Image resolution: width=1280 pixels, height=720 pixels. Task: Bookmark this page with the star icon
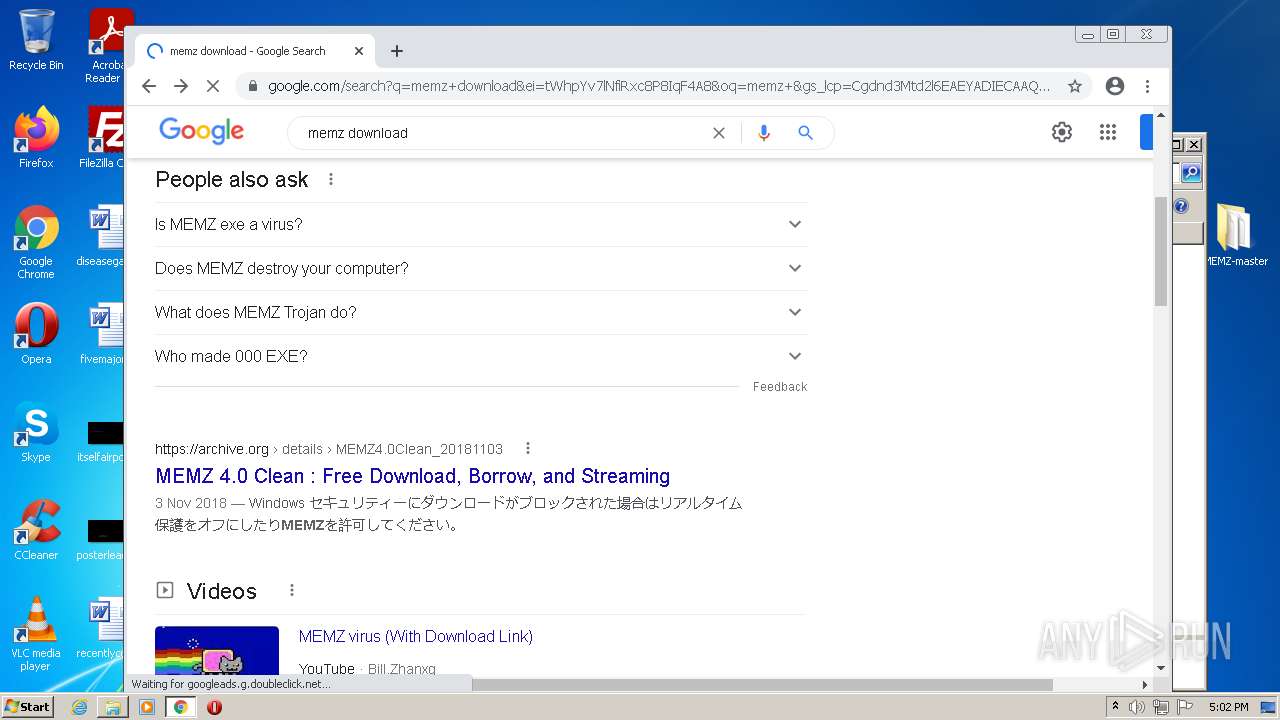pyautogui.click(x=1075, y=86)
